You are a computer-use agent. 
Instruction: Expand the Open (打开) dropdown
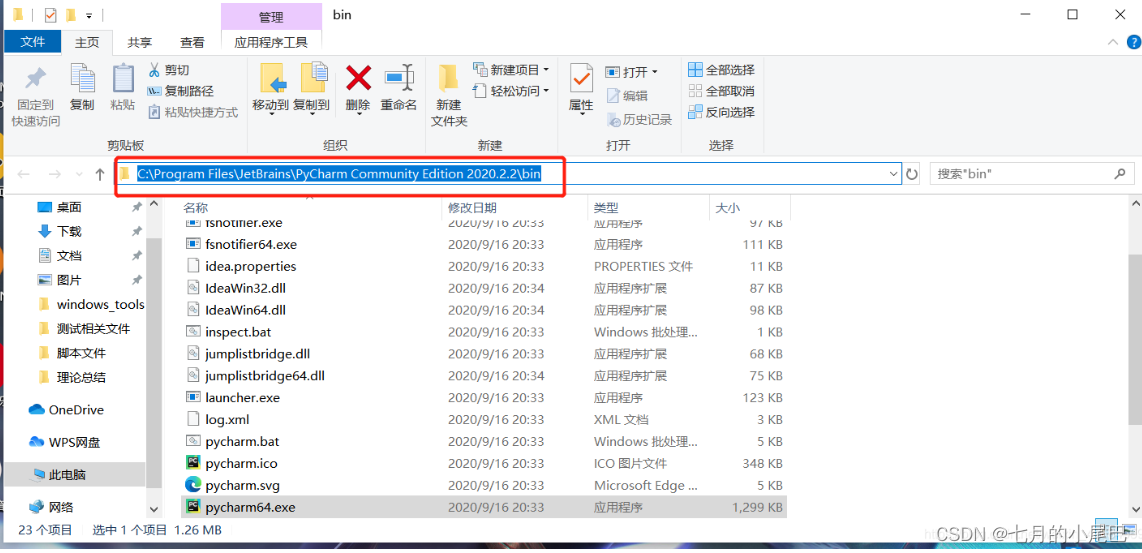[x=654, y=72]
